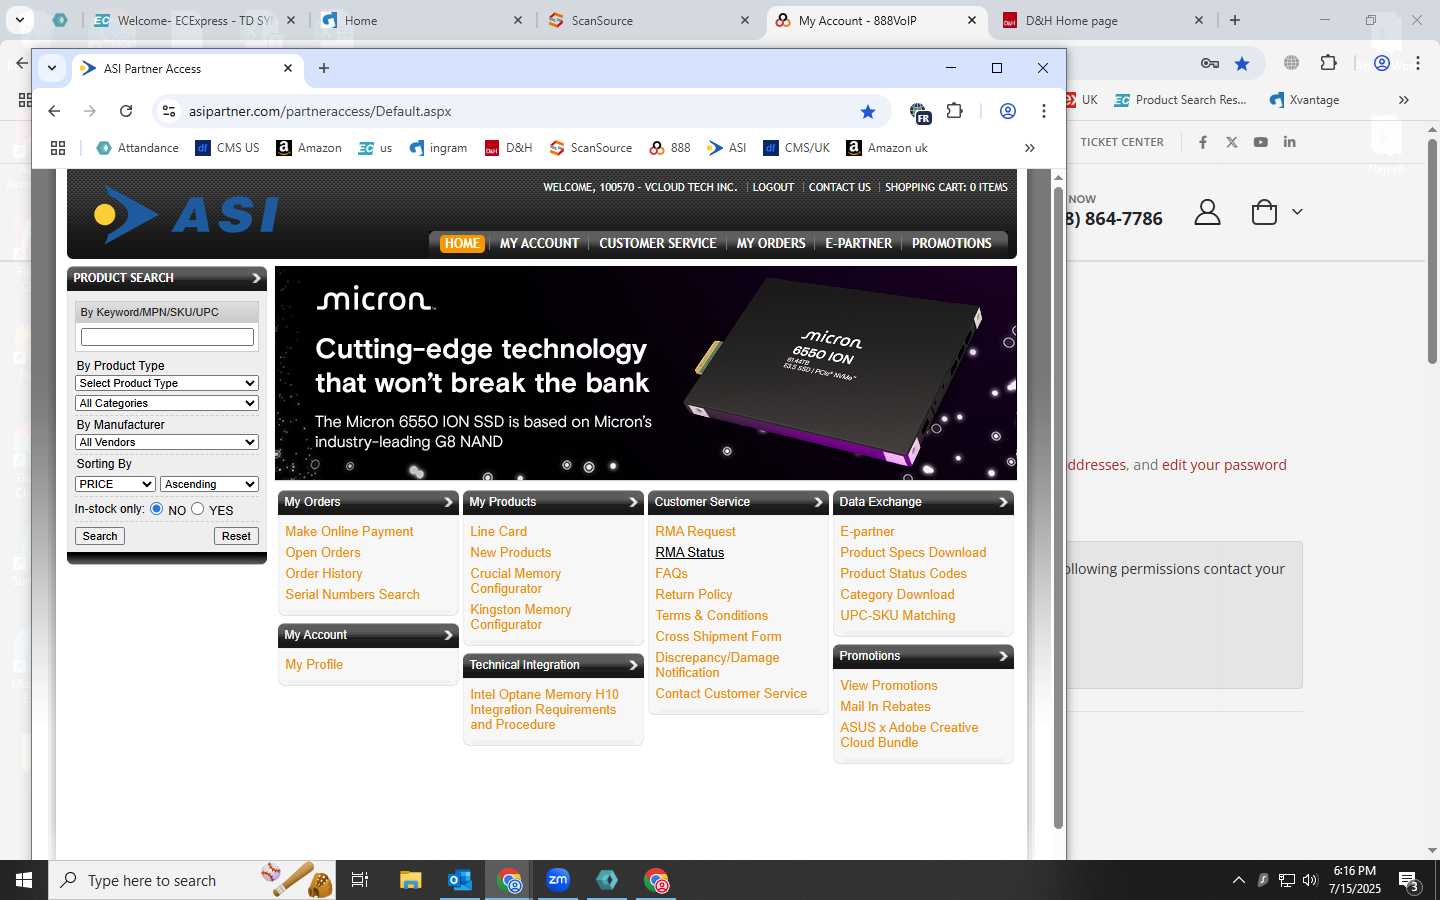Click the Search button
Screen dimensions: 1440x900
pyautogui.click(x=100, y=536)
